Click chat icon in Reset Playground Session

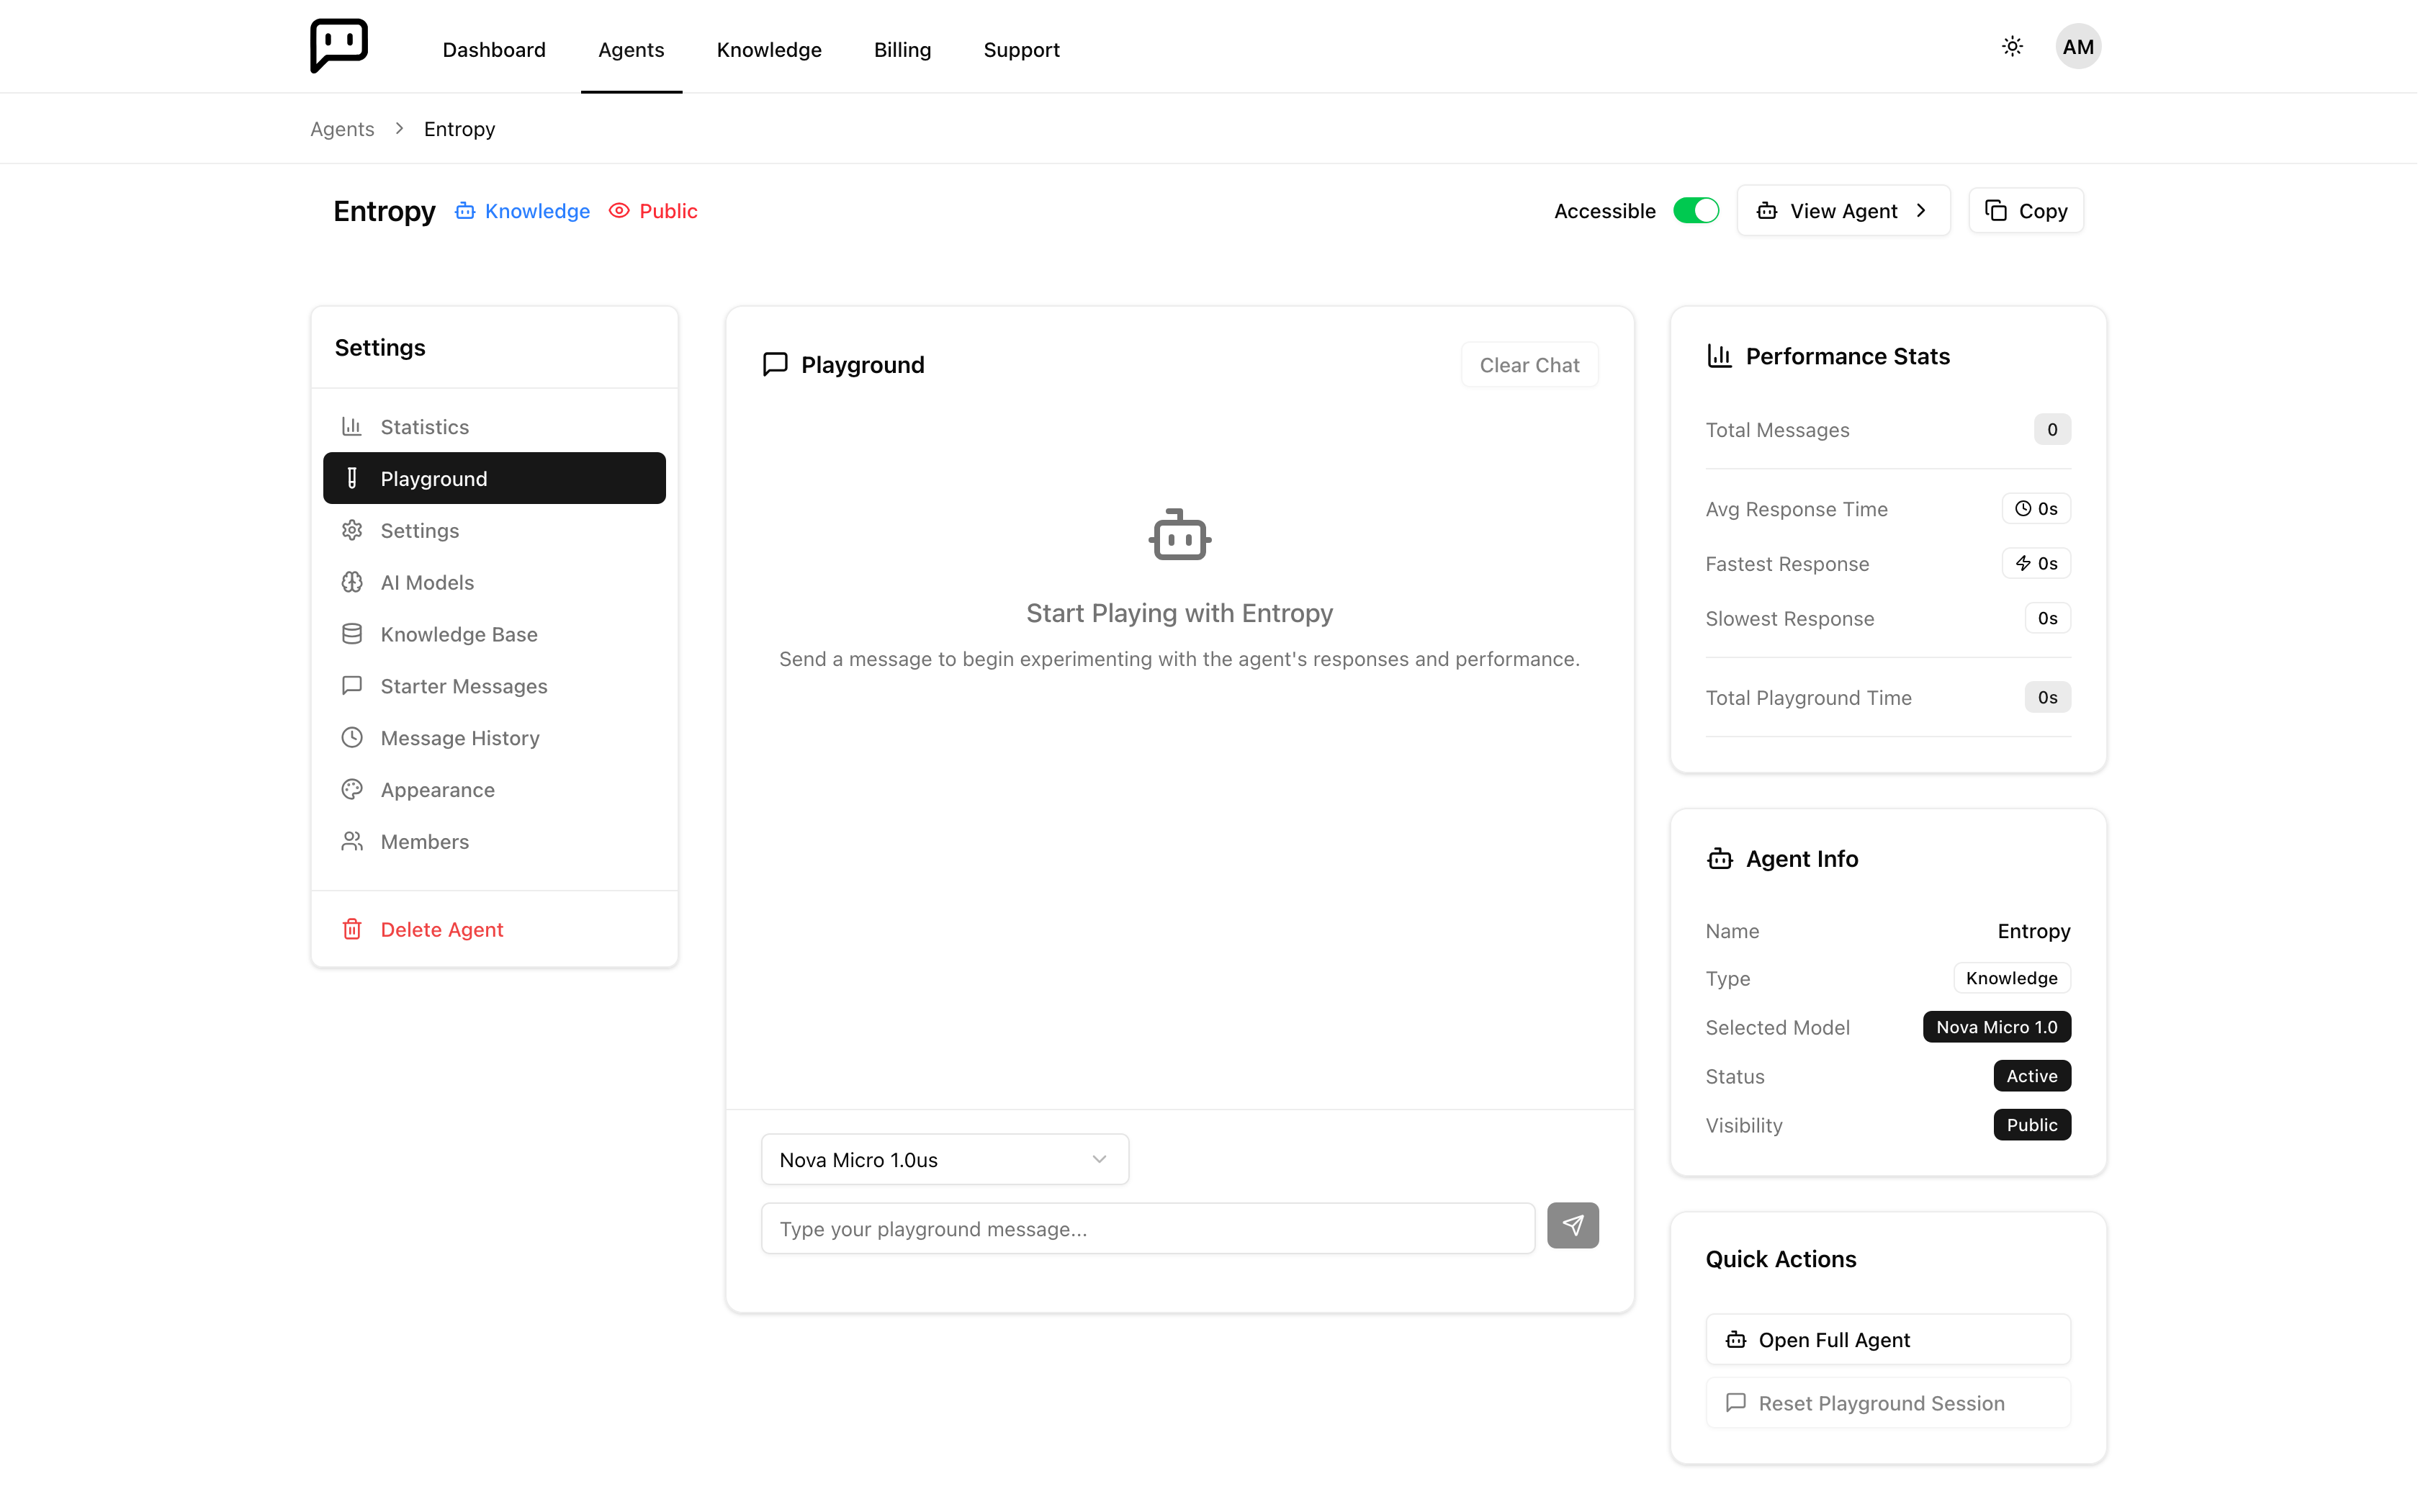(1736, 1403)
